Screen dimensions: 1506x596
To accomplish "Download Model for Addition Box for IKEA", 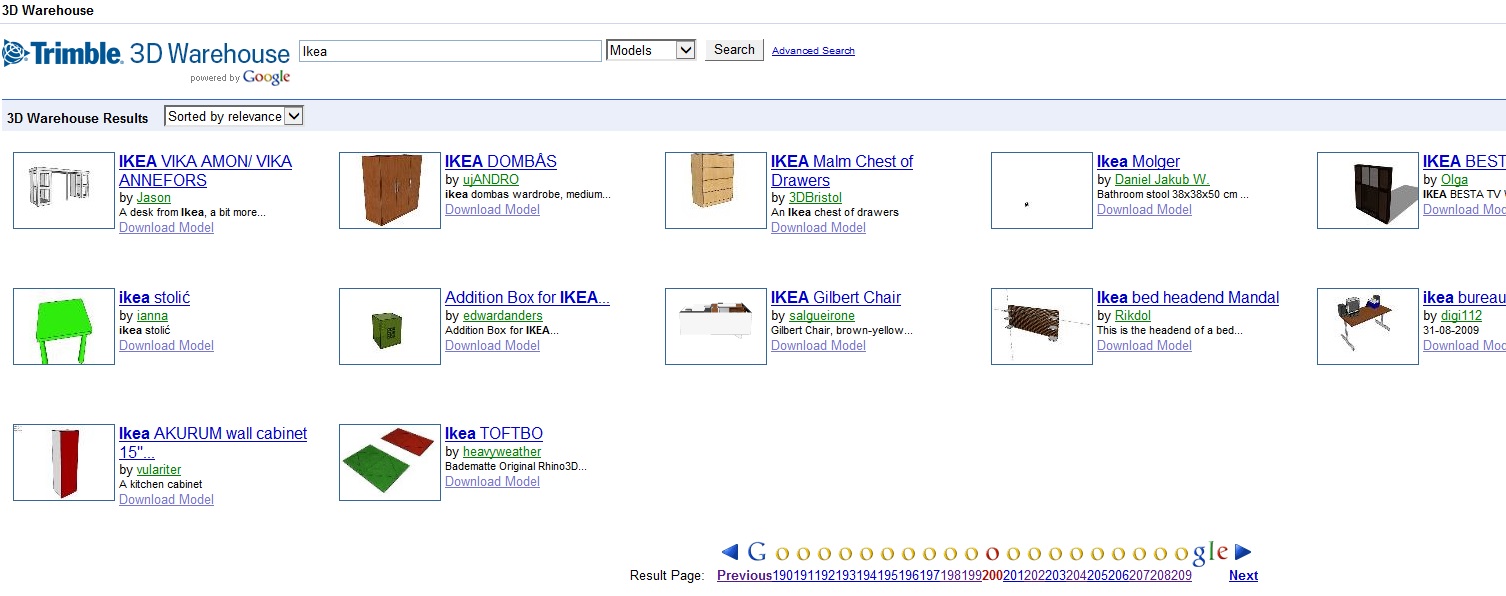I will click(492, 345).
